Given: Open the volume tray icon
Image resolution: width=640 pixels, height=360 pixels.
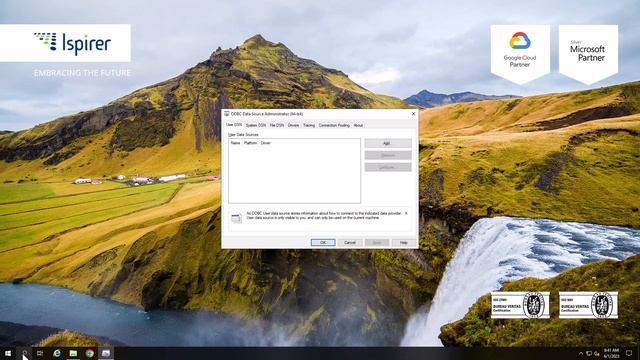Looking at the screenshot, I should point(597,353).
